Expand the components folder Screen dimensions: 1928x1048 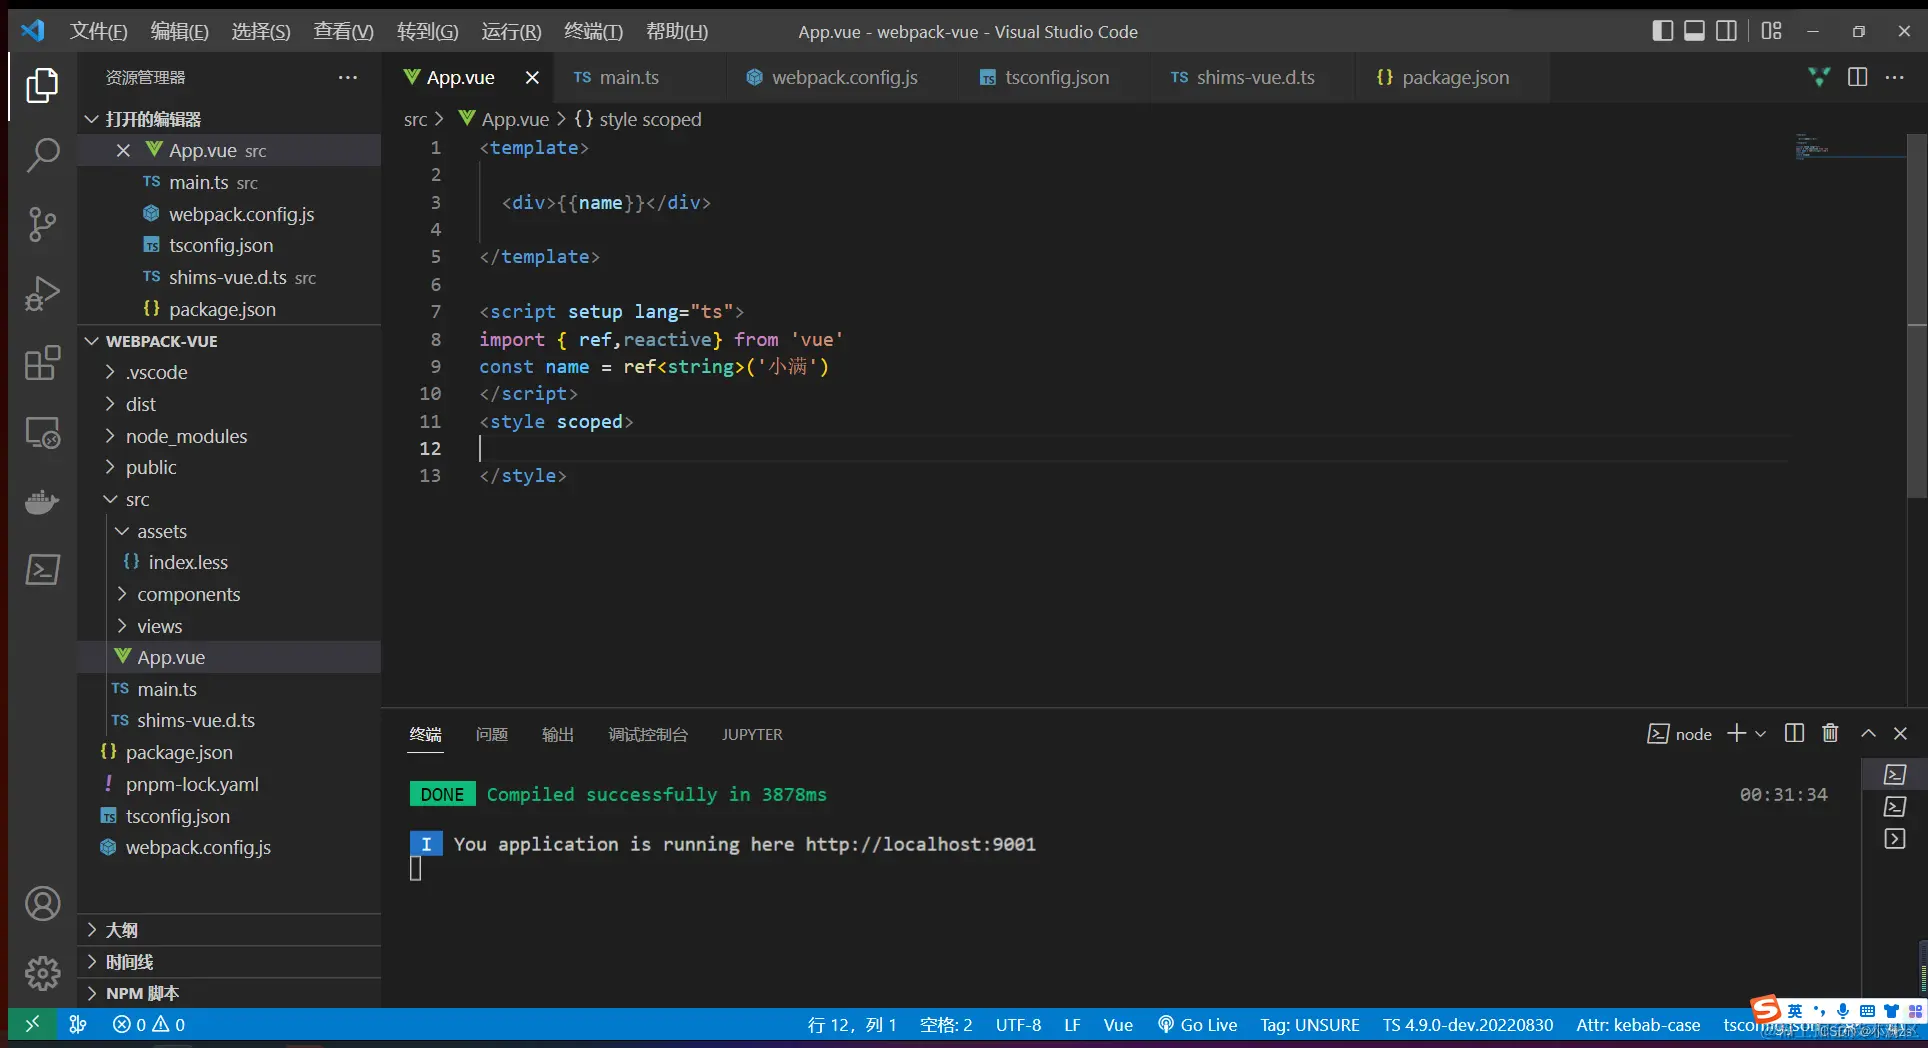click(229, 594)
